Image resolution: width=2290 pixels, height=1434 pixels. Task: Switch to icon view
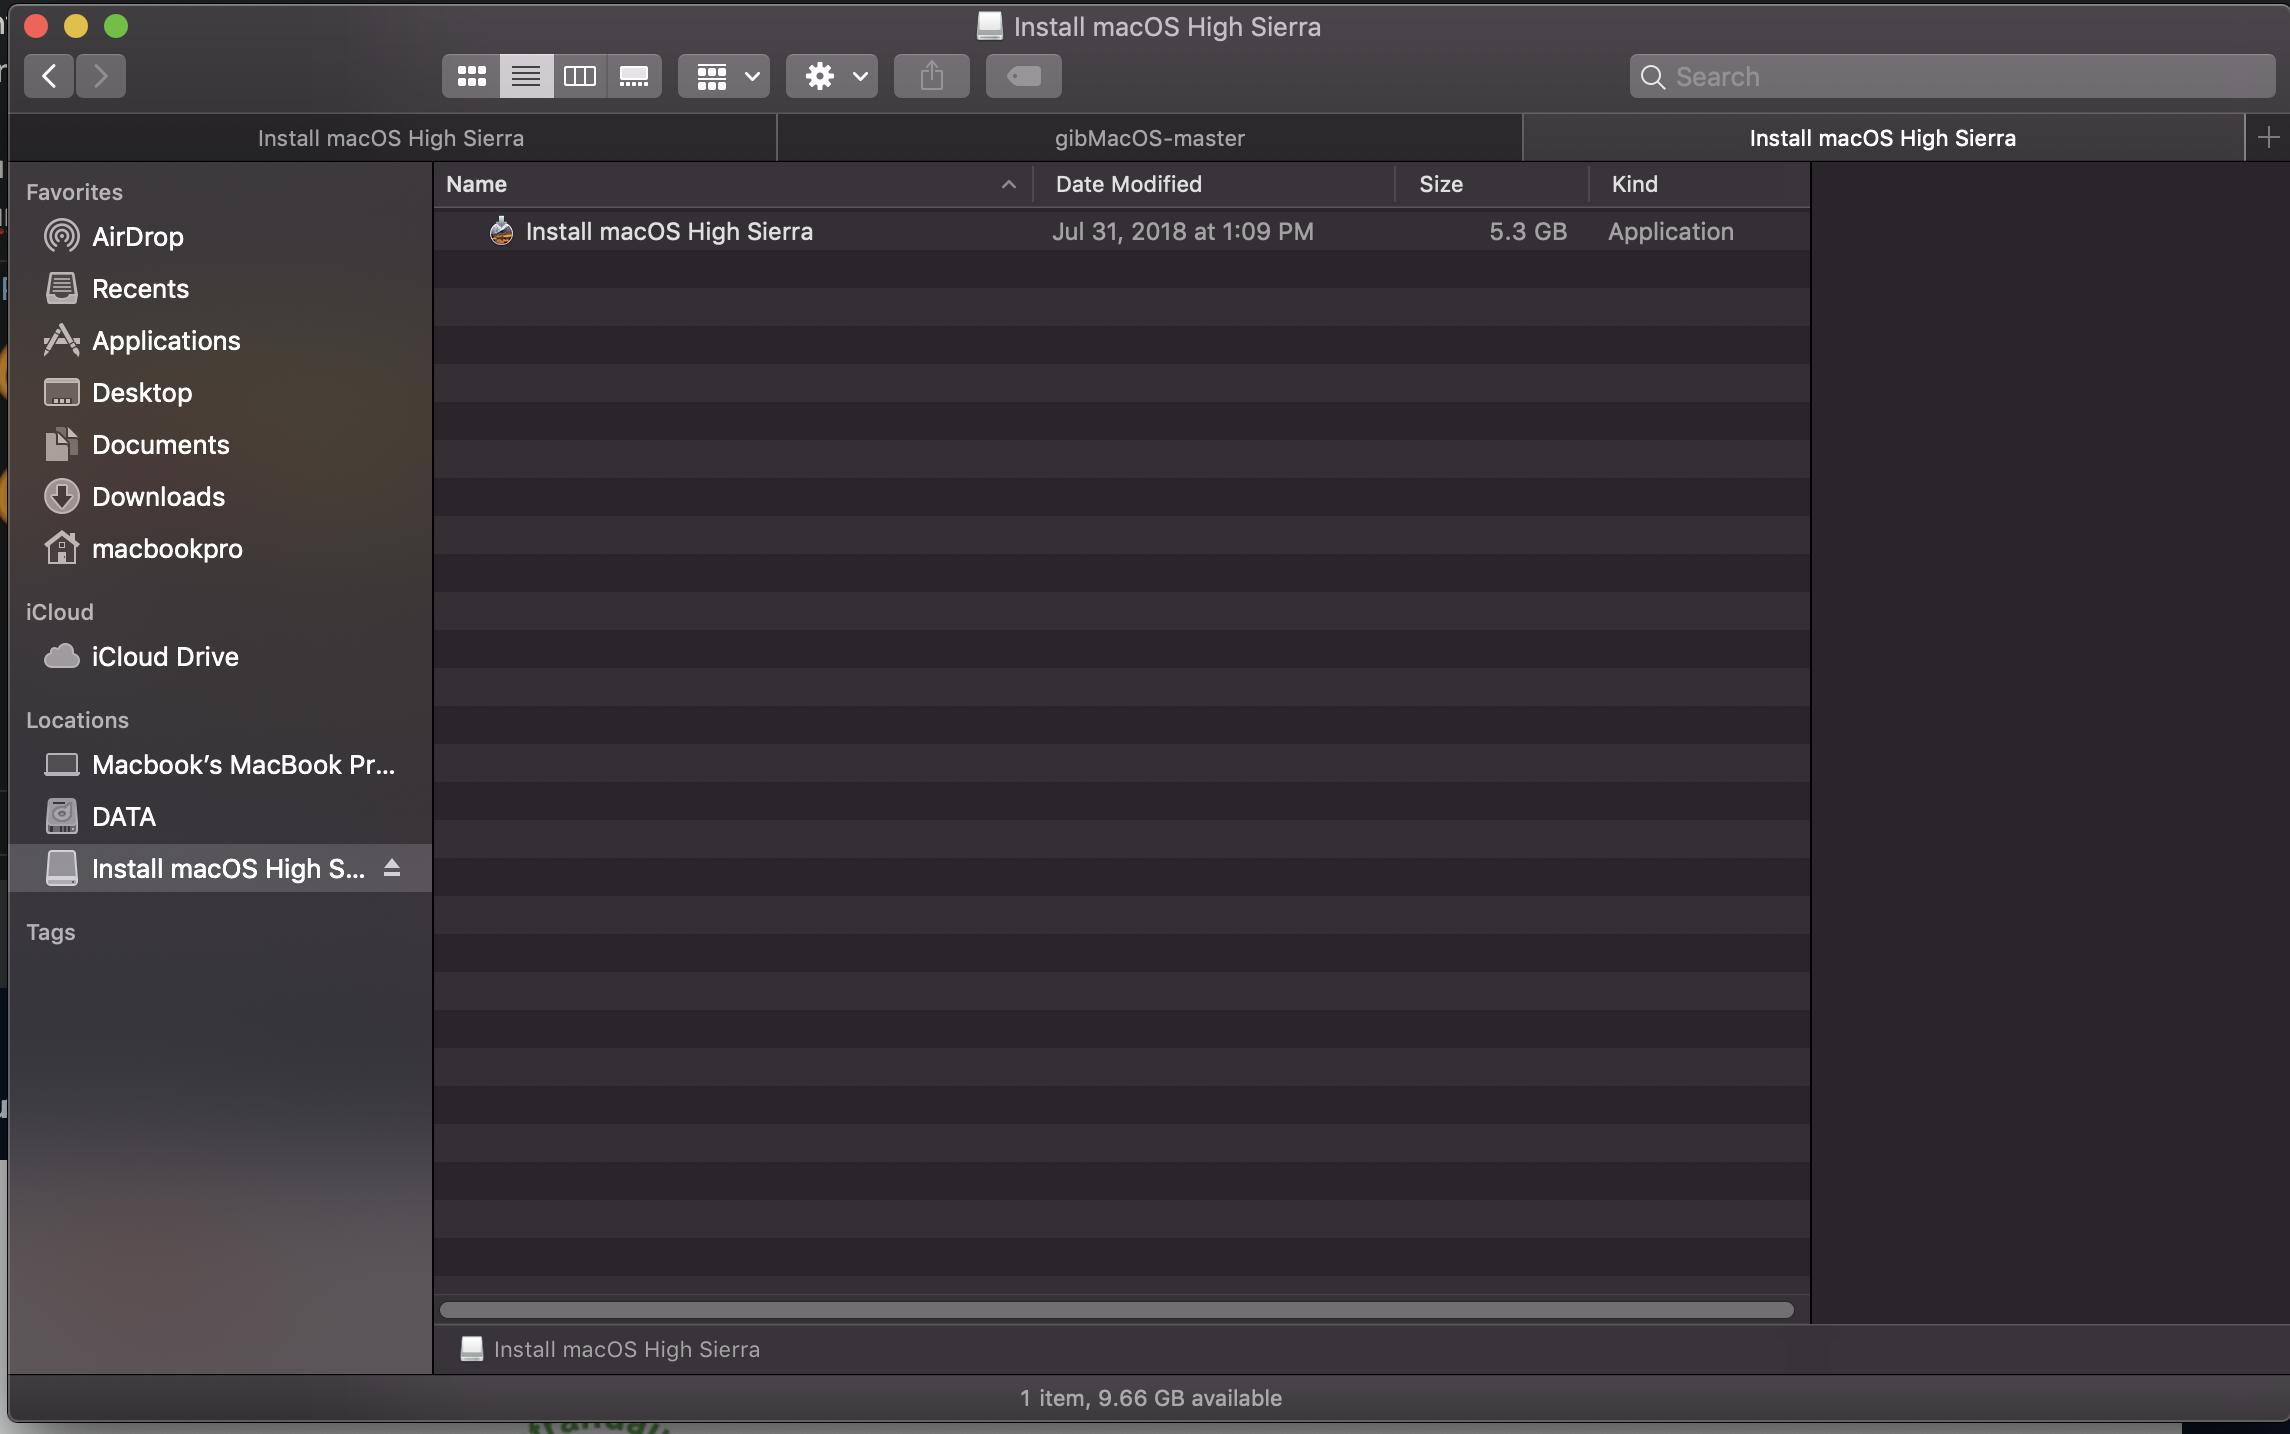[x=471, y=76]
